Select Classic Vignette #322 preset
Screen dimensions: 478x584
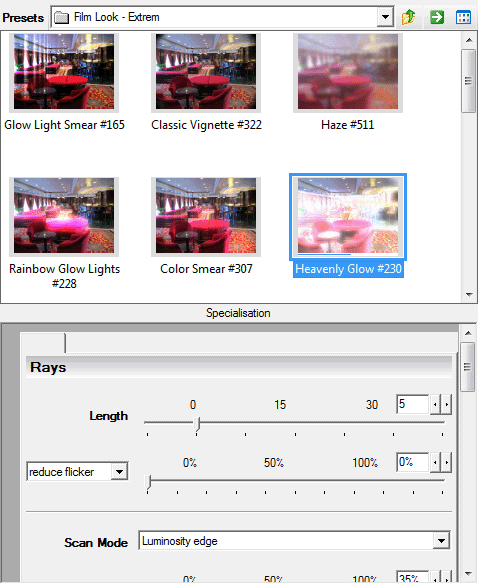[x=206, y=72]
